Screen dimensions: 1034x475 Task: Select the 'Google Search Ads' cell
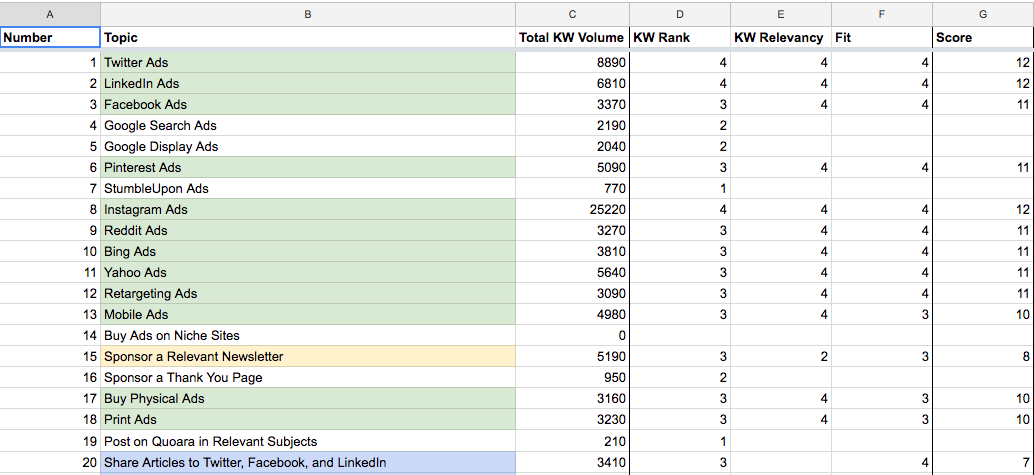coord(308,126)
